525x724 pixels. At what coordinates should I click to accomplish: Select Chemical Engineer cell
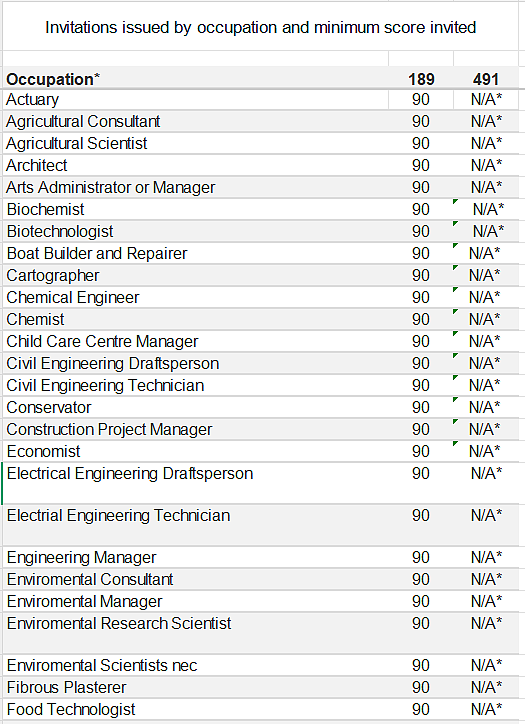pos(195,297)
